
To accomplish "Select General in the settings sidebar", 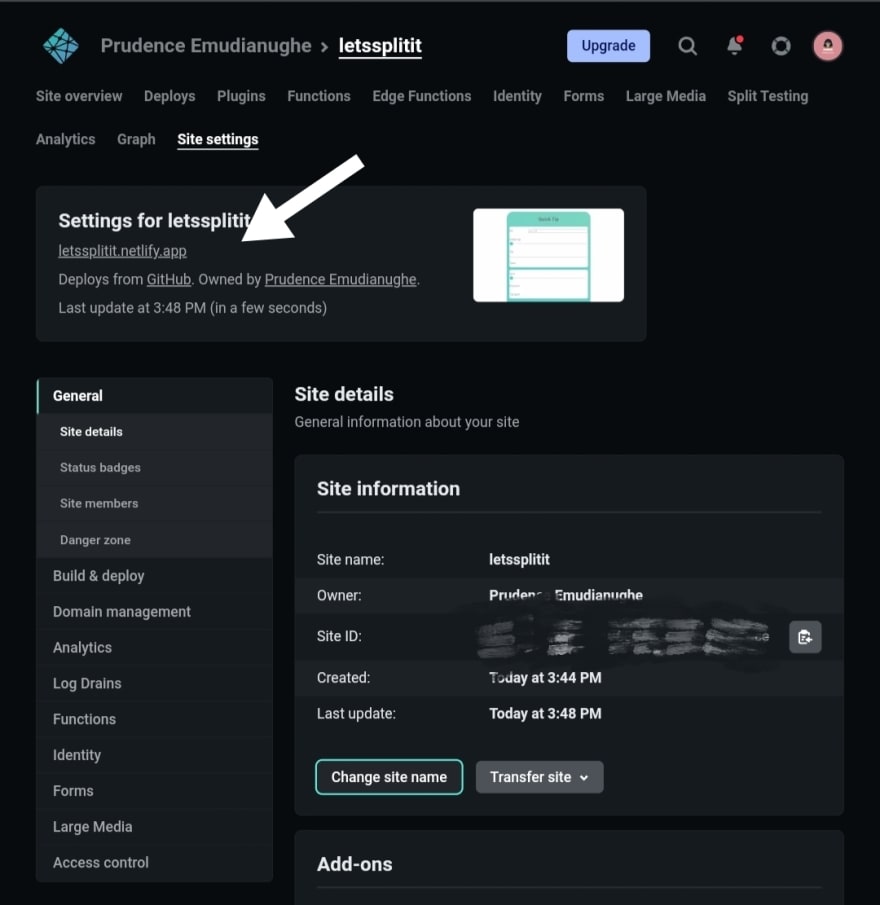I will pyautogui.click(x=155, y=396).
